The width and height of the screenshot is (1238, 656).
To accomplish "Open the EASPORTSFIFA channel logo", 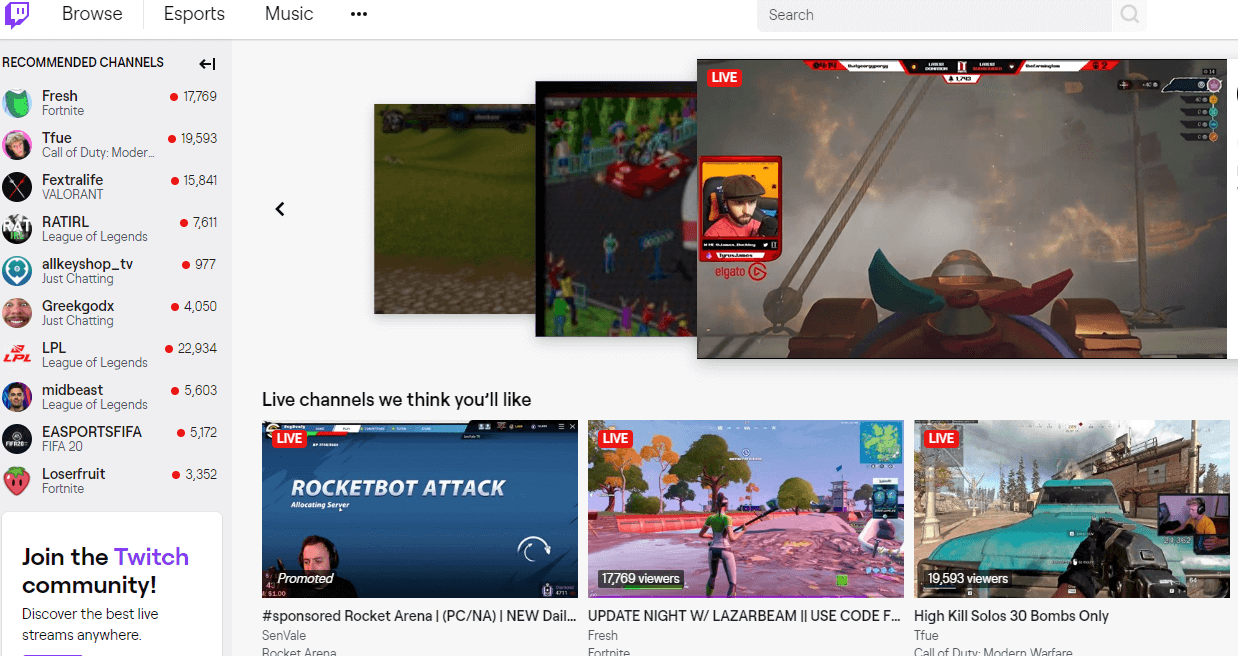I will [x=17, y=439].
